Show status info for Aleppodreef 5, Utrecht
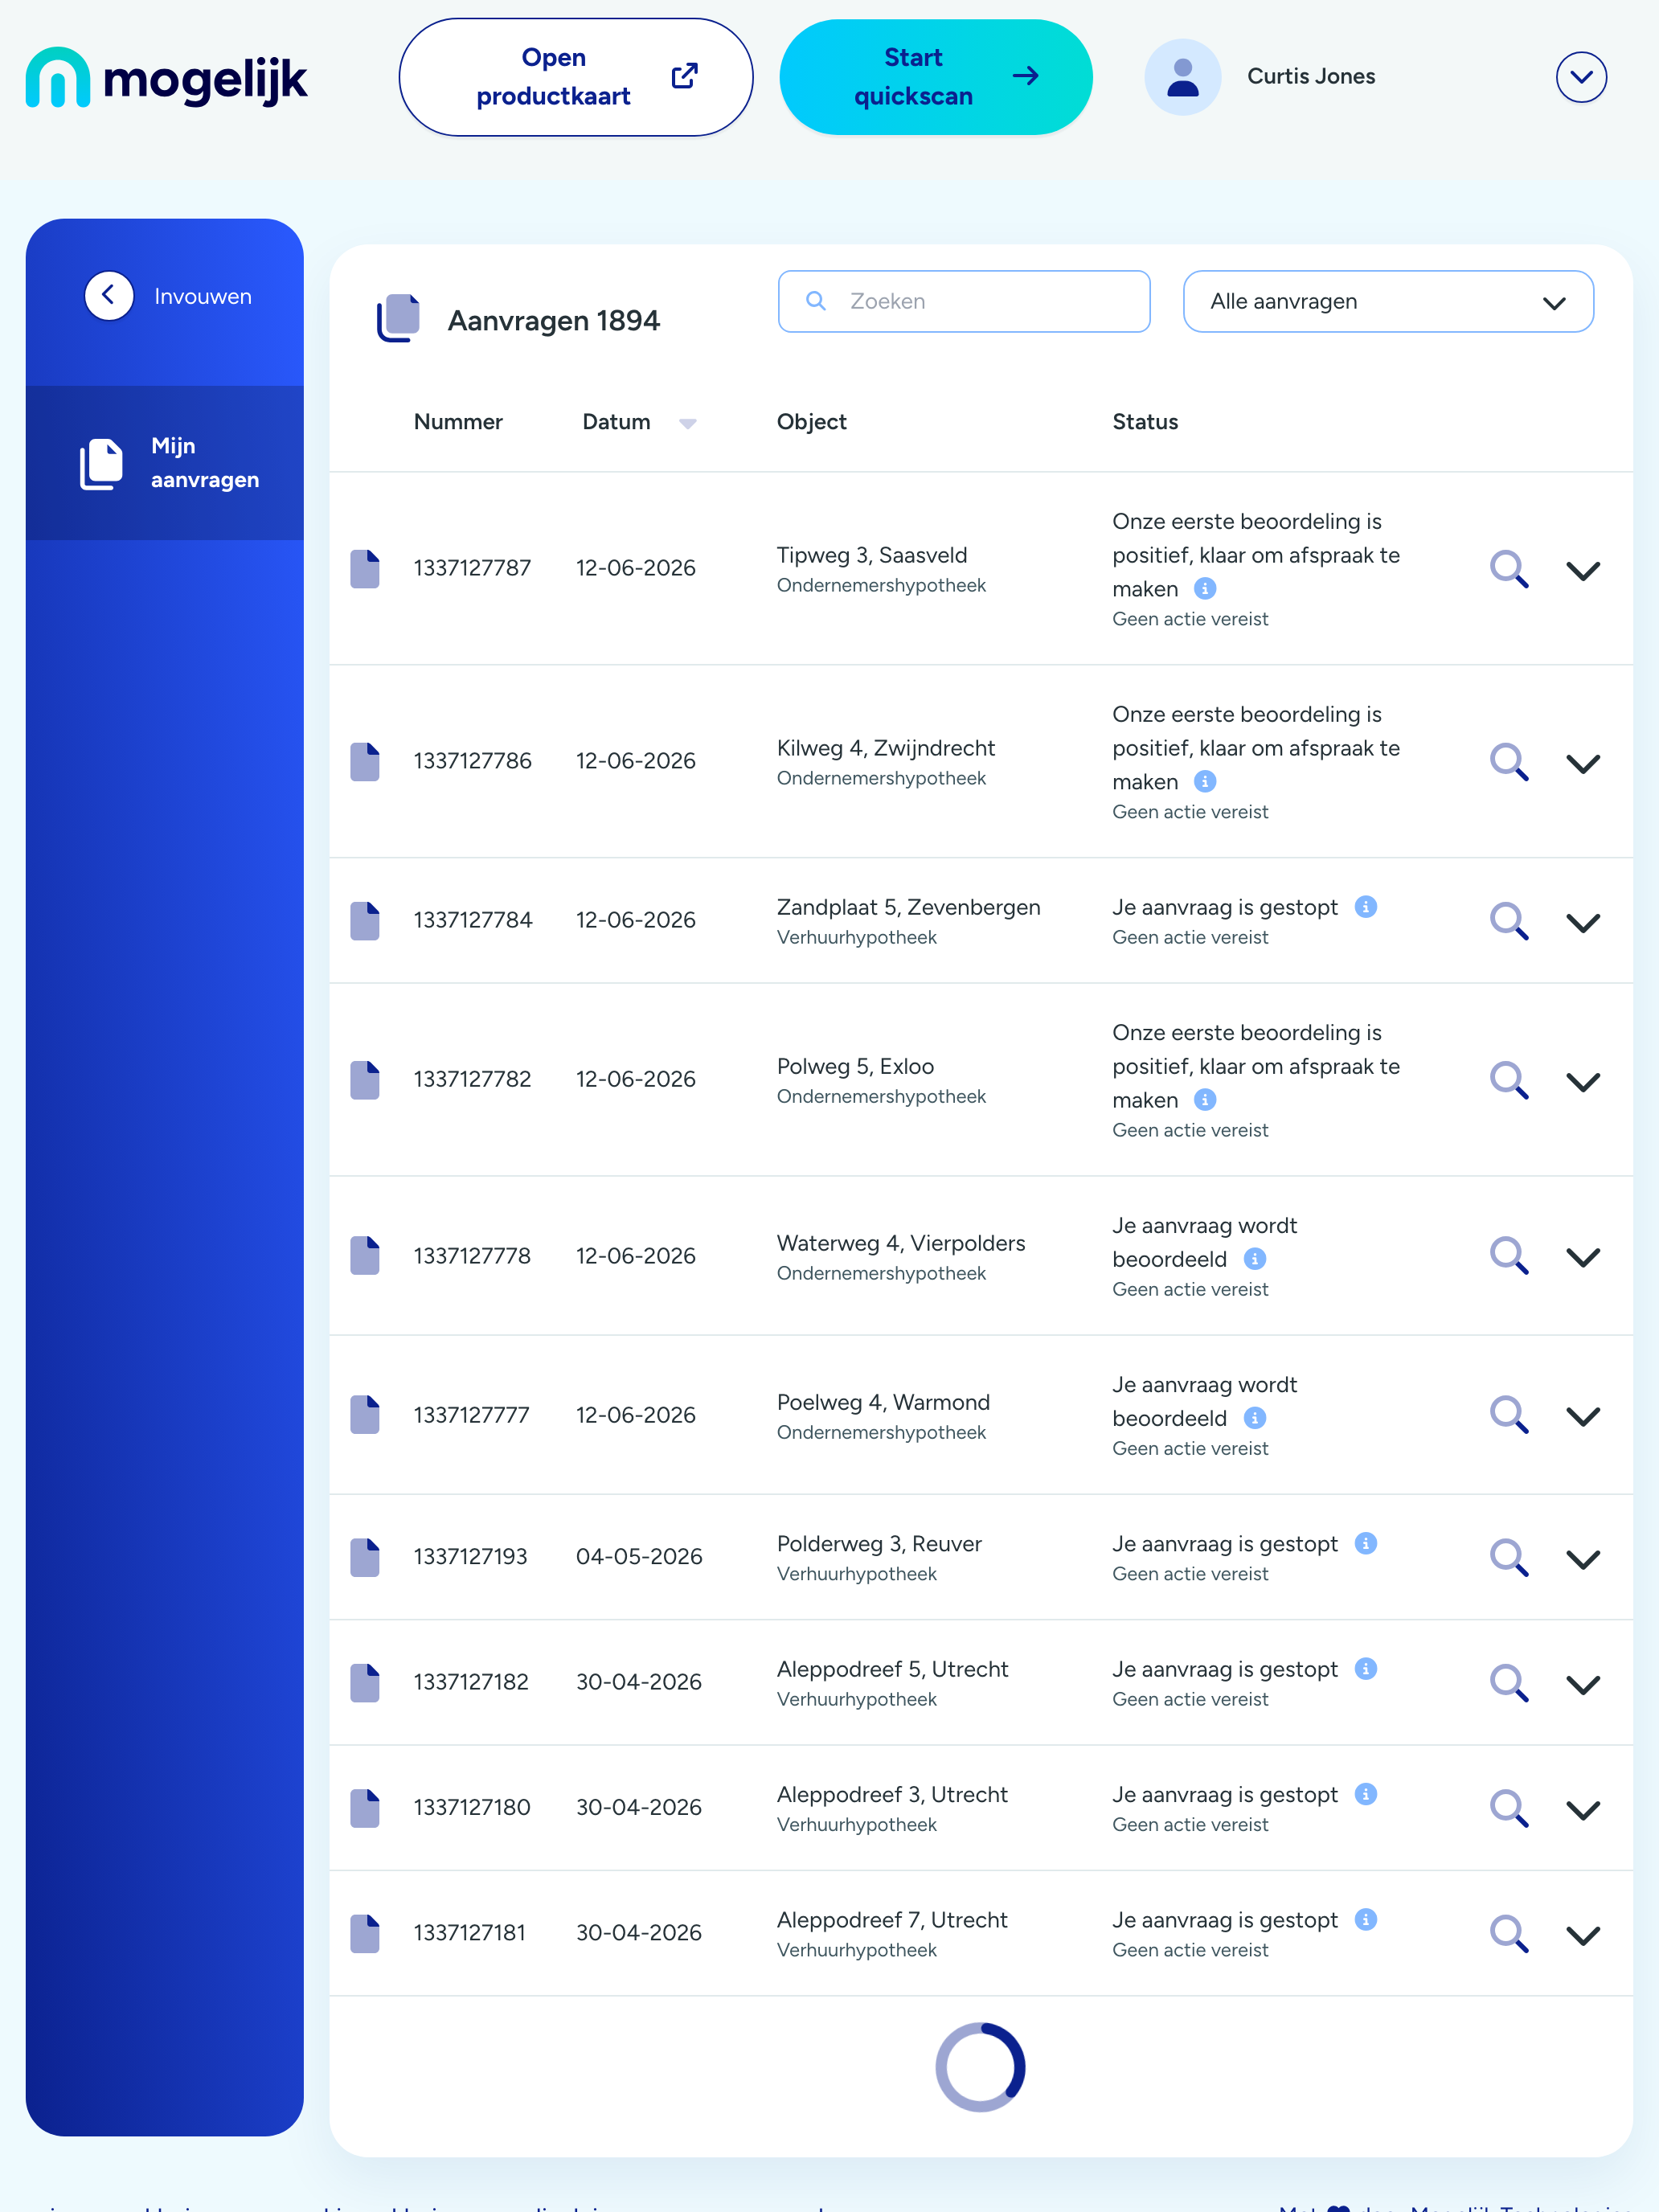Viewport: 1659px width, 2212px height. (1365, 1668)
